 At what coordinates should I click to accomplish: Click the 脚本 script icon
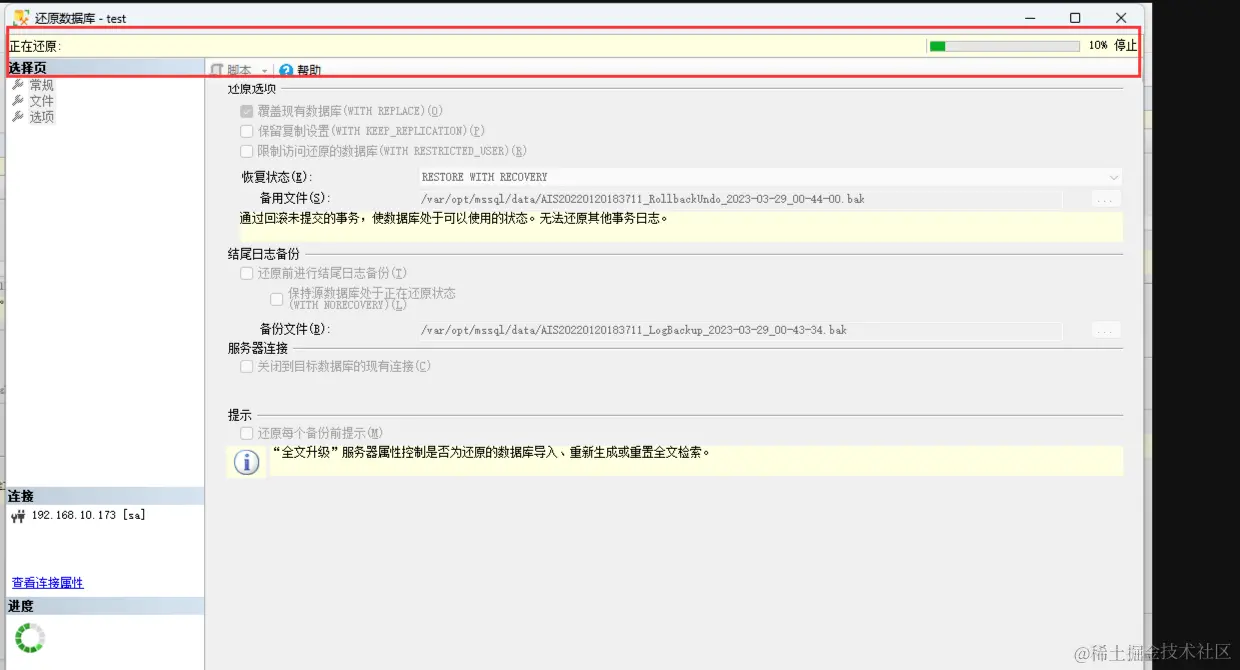(x=216, y=70)
